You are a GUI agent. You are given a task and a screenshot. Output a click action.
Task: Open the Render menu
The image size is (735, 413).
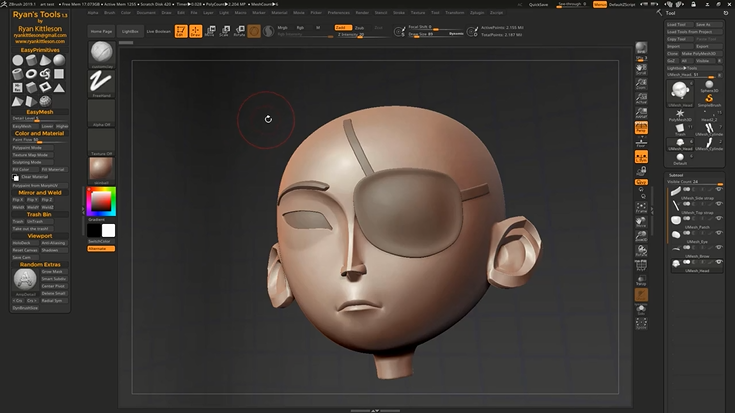point(362,13)
